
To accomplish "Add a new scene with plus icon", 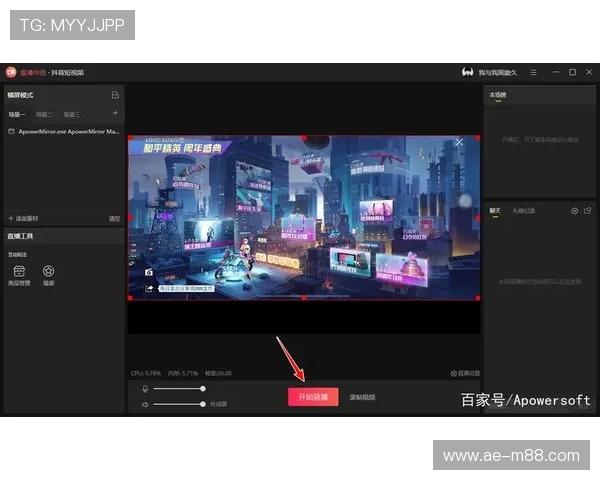I will [x=115, y=113].
